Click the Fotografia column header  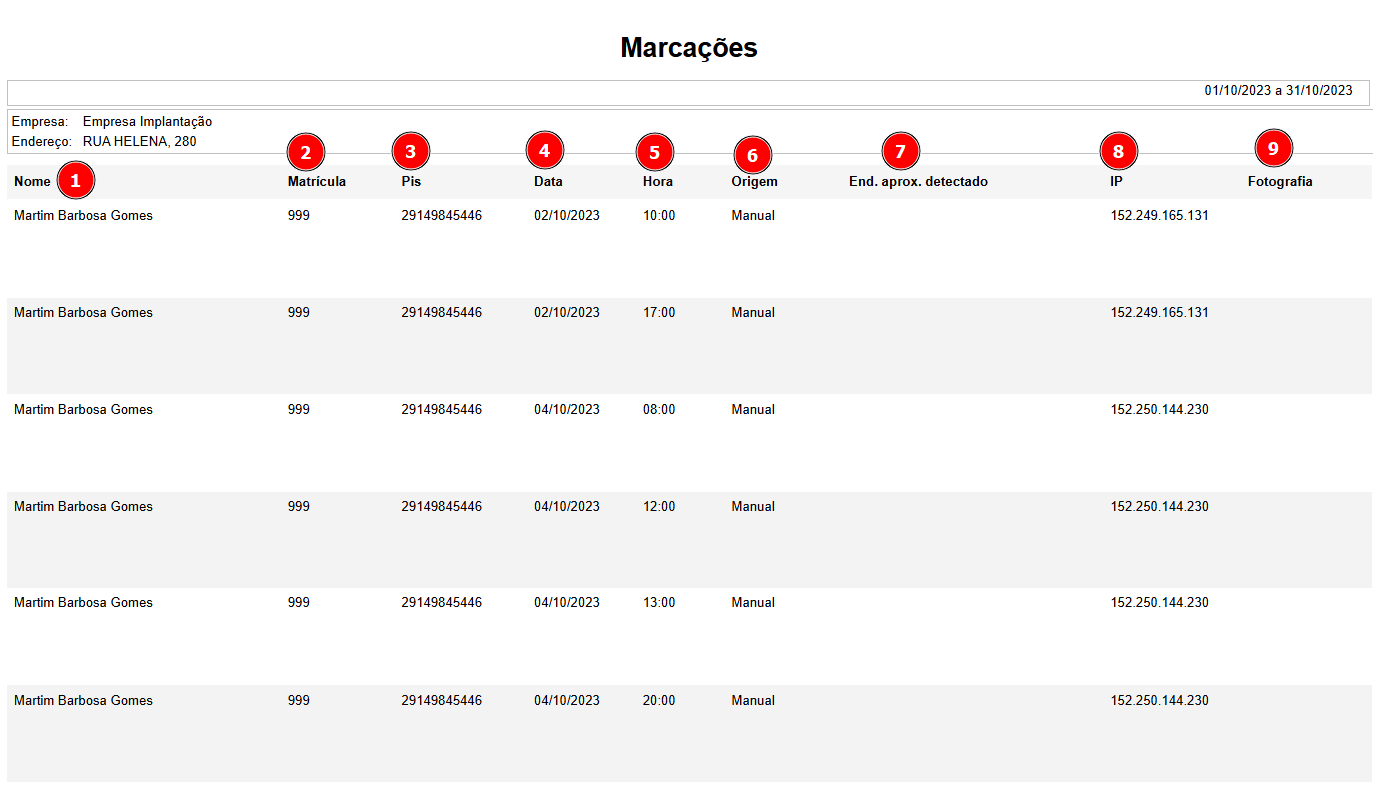(x=1280, y=182)
